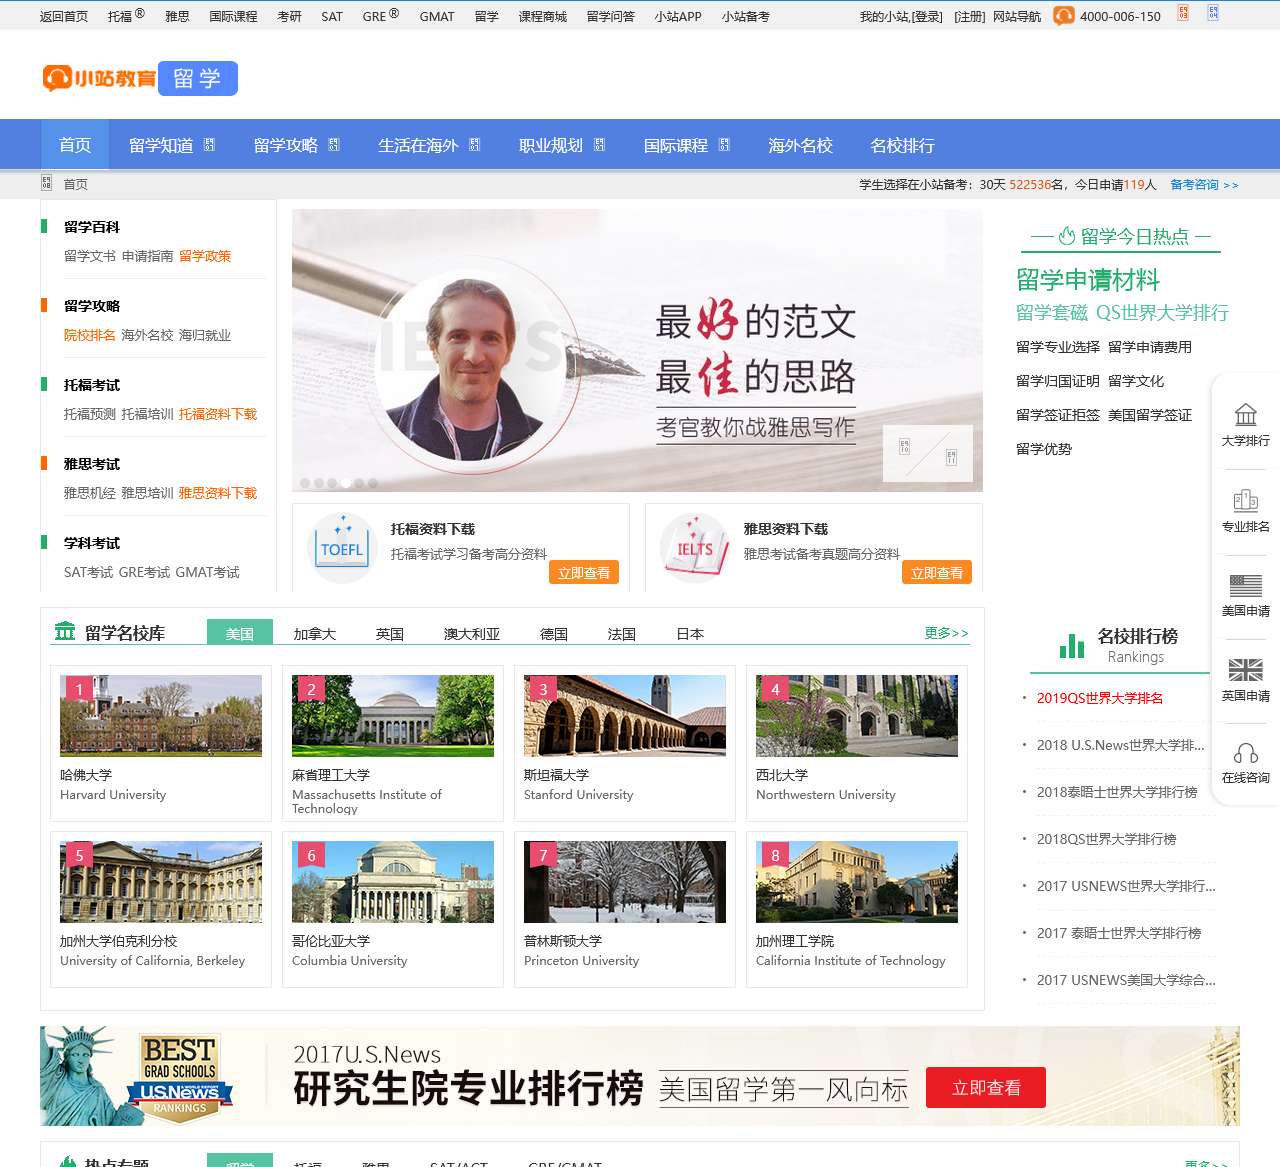Click the 小站教育 logo

tap(99, 78)
